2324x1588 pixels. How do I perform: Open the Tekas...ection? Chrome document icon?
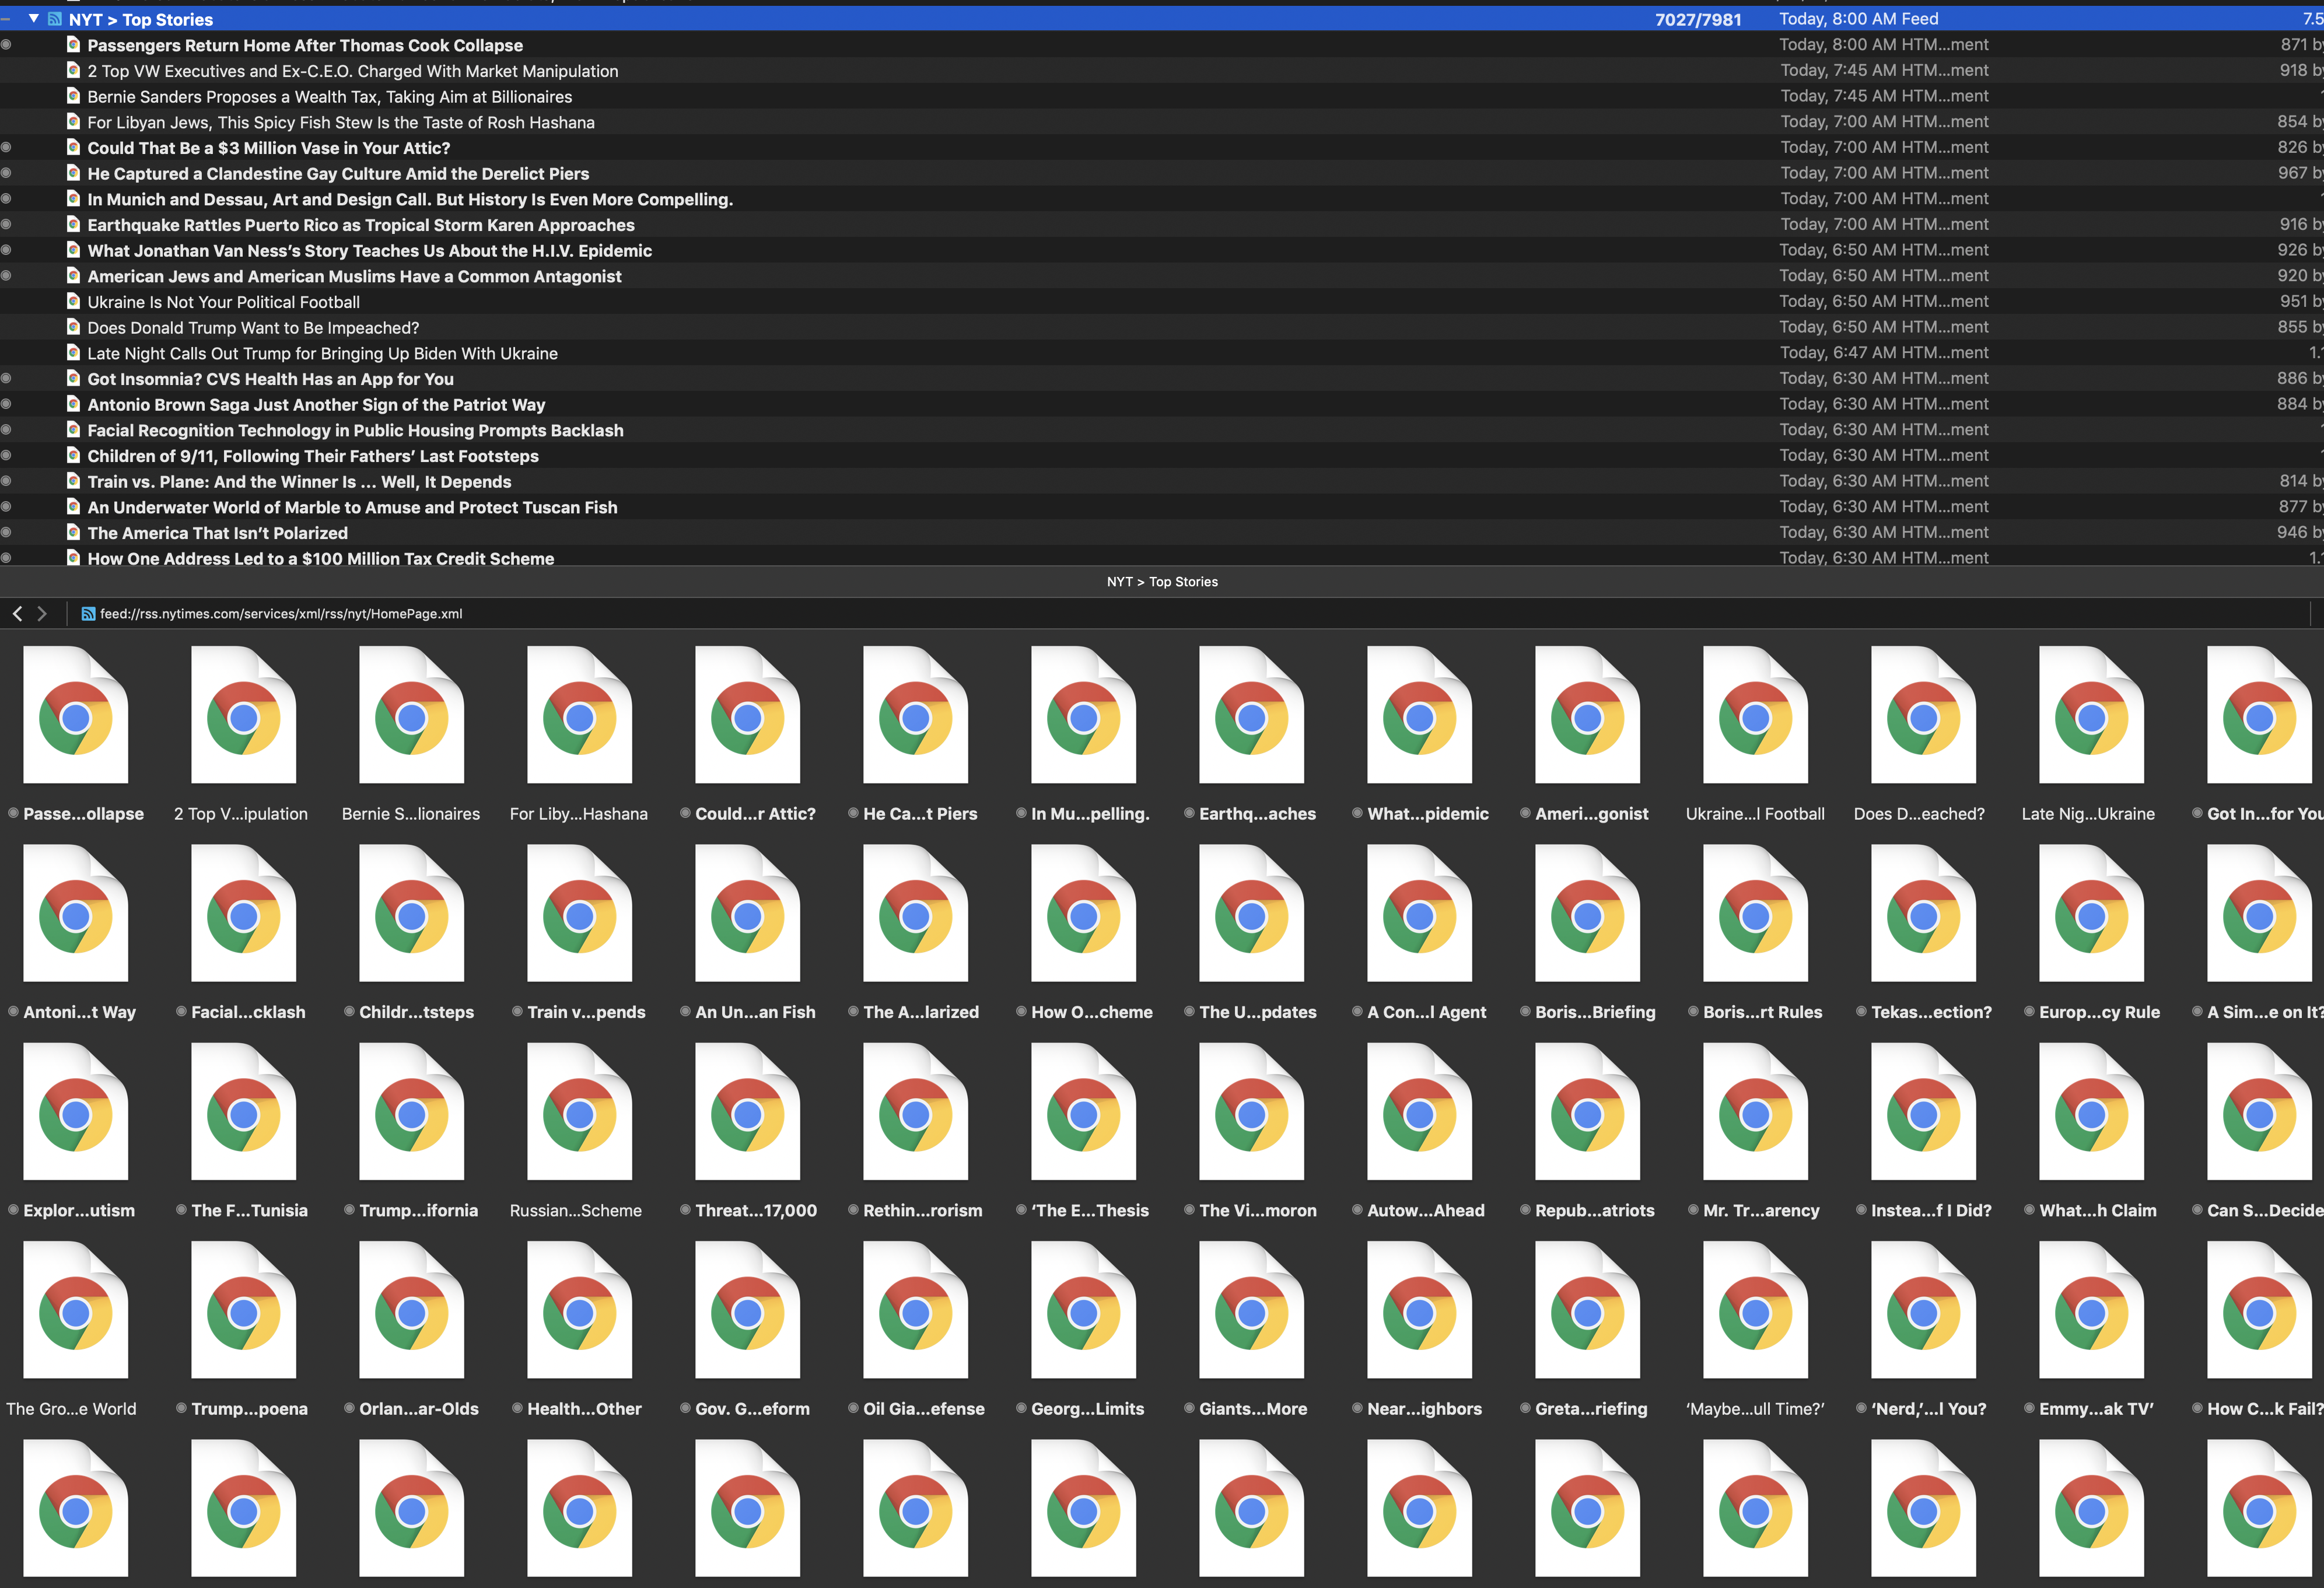(1924, 912)
